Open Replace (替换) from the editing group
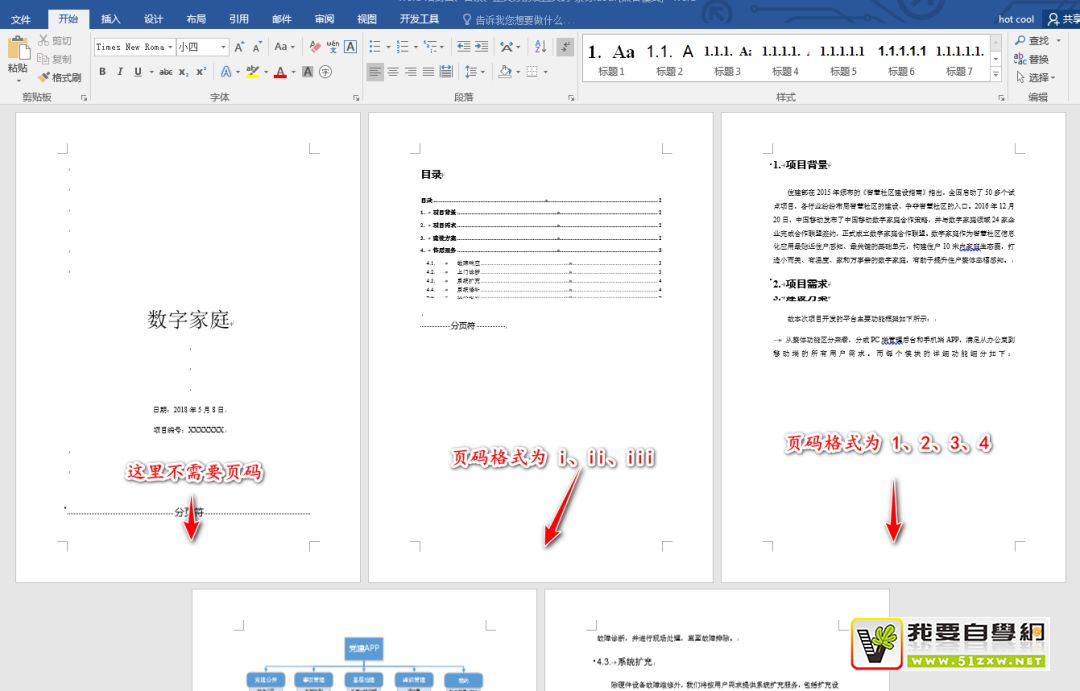This screenshot has height=691, width=1080. [x=1041, y=57]
